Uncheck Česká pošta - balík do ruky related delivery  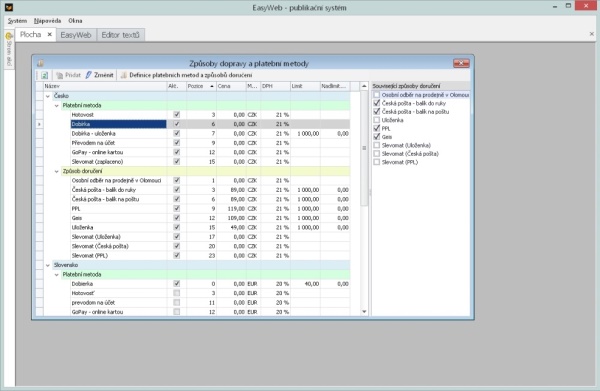(377, 103)
